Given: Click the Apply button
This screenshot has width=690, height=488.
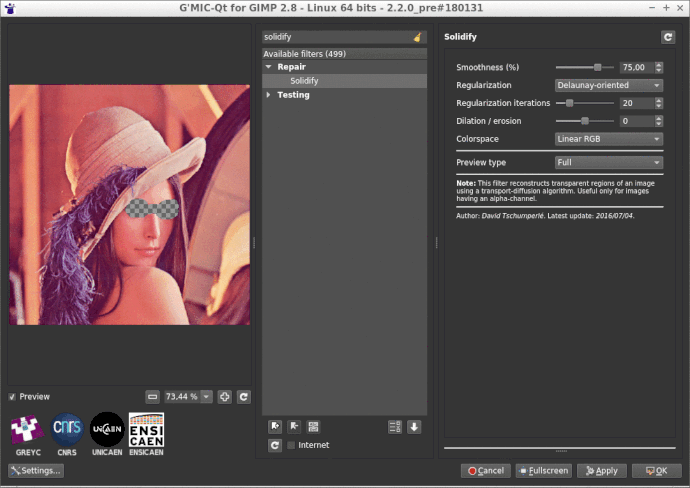Looking at the screenshot, I should click(x=603, y=470).
